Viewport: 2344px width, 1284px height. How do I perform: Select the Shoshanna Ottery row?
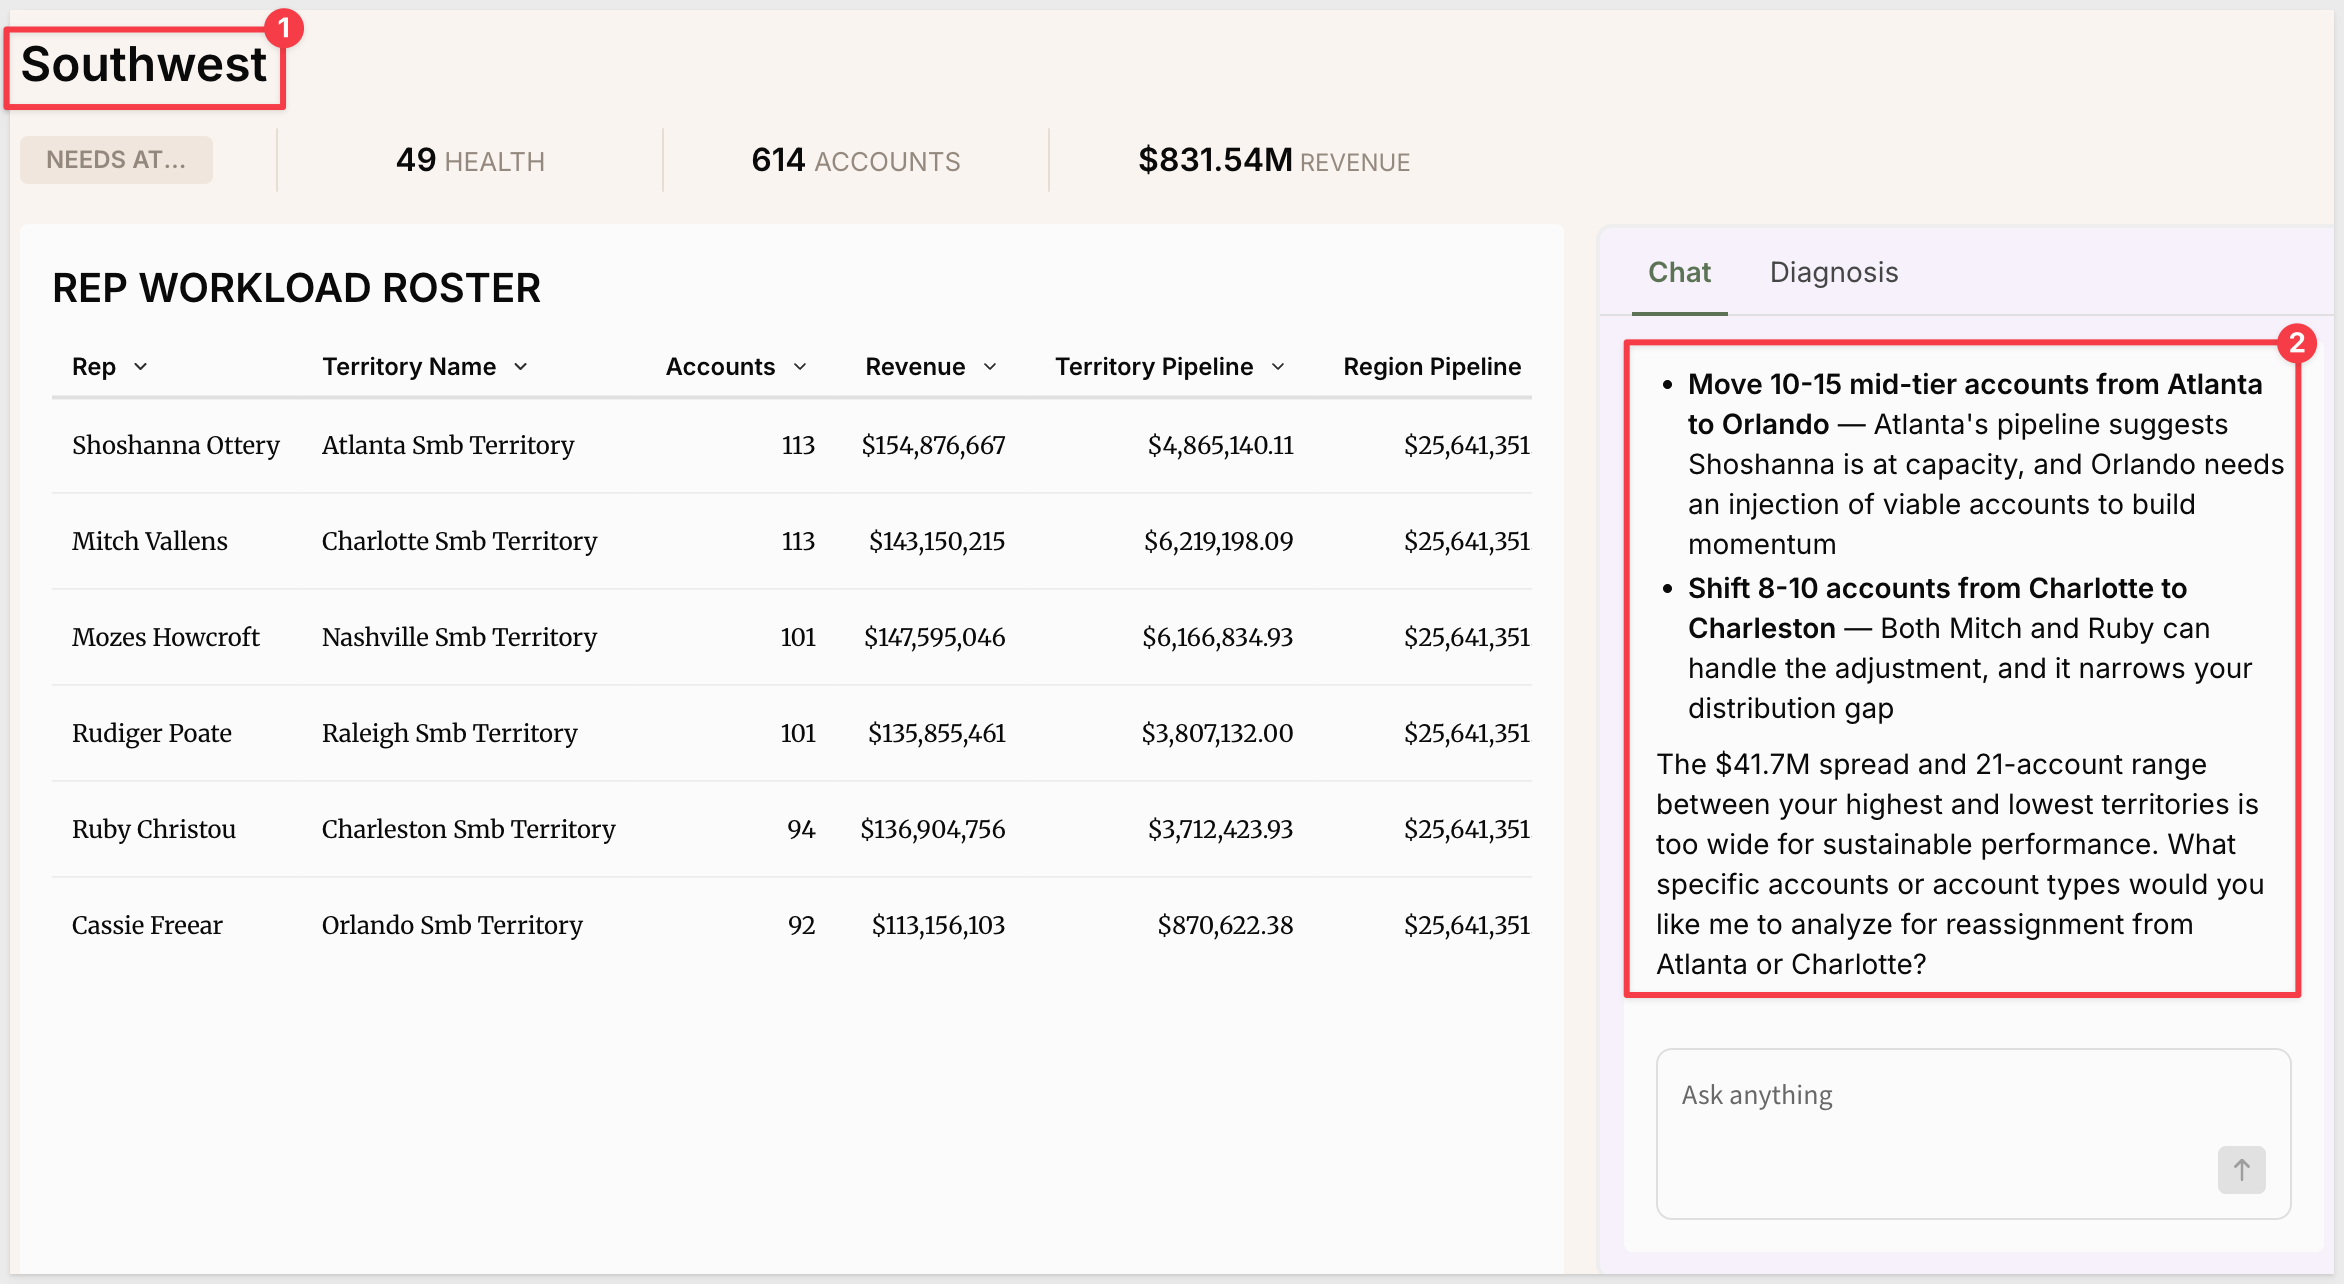click(x=792, y=445)
